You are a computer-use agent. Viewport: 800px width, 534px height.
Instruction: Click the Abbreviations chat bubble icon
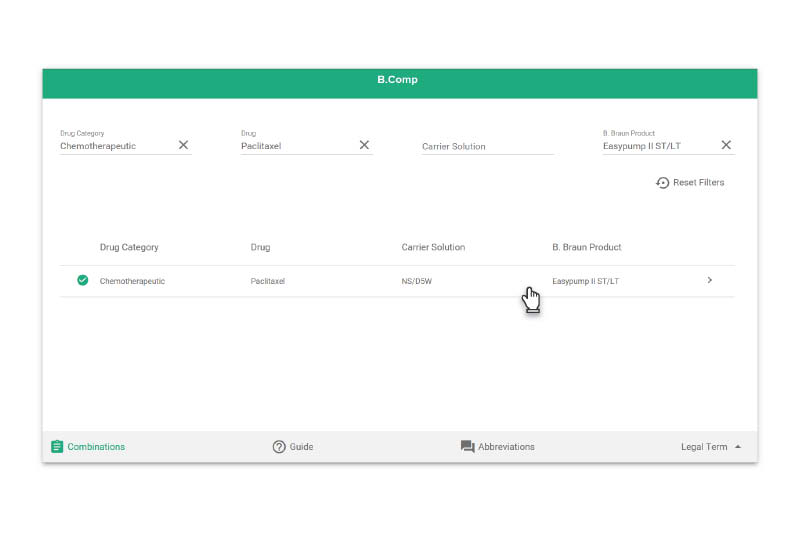[x=467, y=447]
